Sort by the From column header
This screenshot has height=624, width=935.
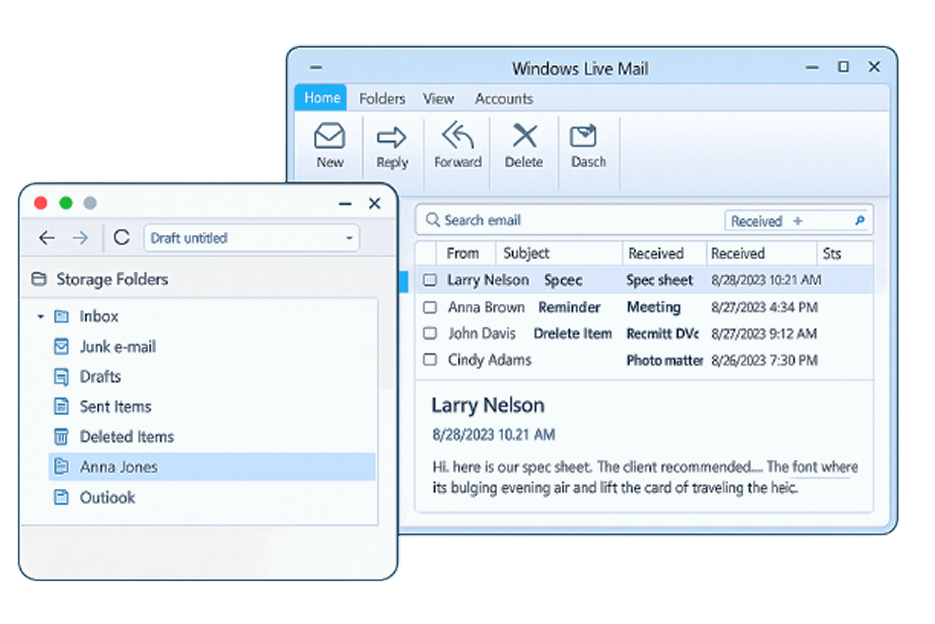(462, 254)
